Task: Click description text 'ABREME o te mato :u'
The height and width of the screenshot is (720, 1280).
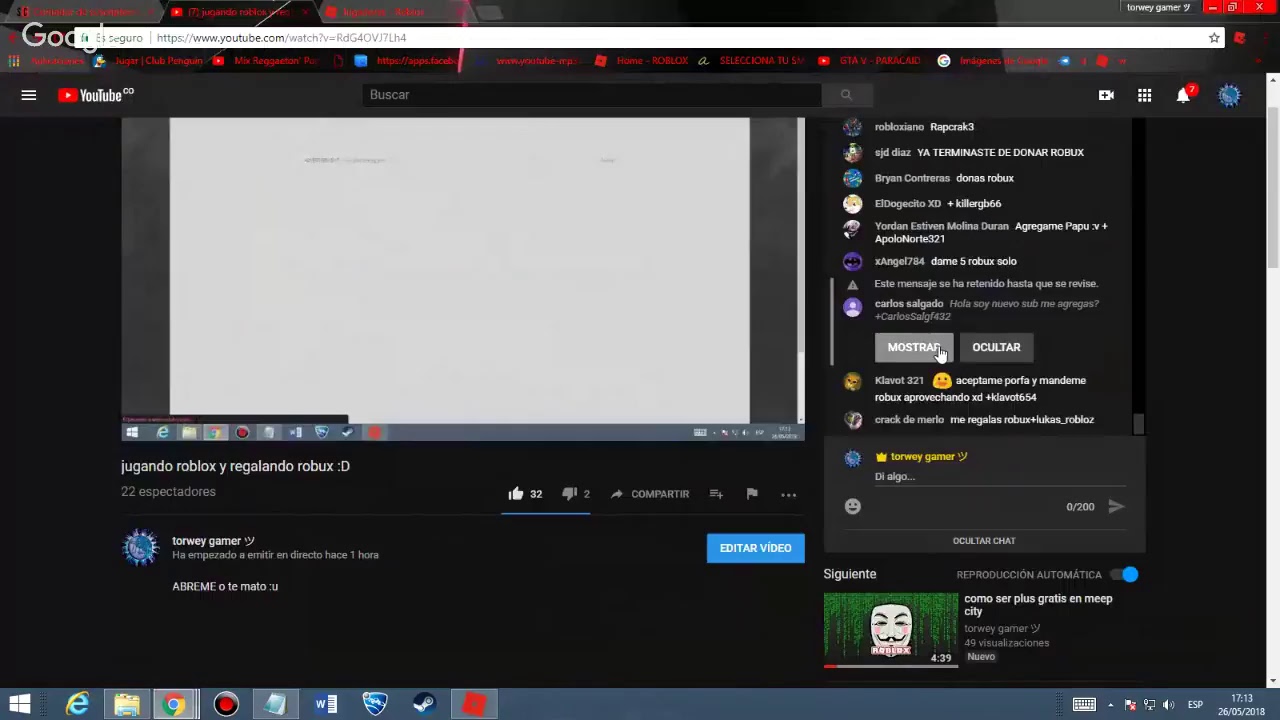Action: pyautogui.click(x=225, y=587)
